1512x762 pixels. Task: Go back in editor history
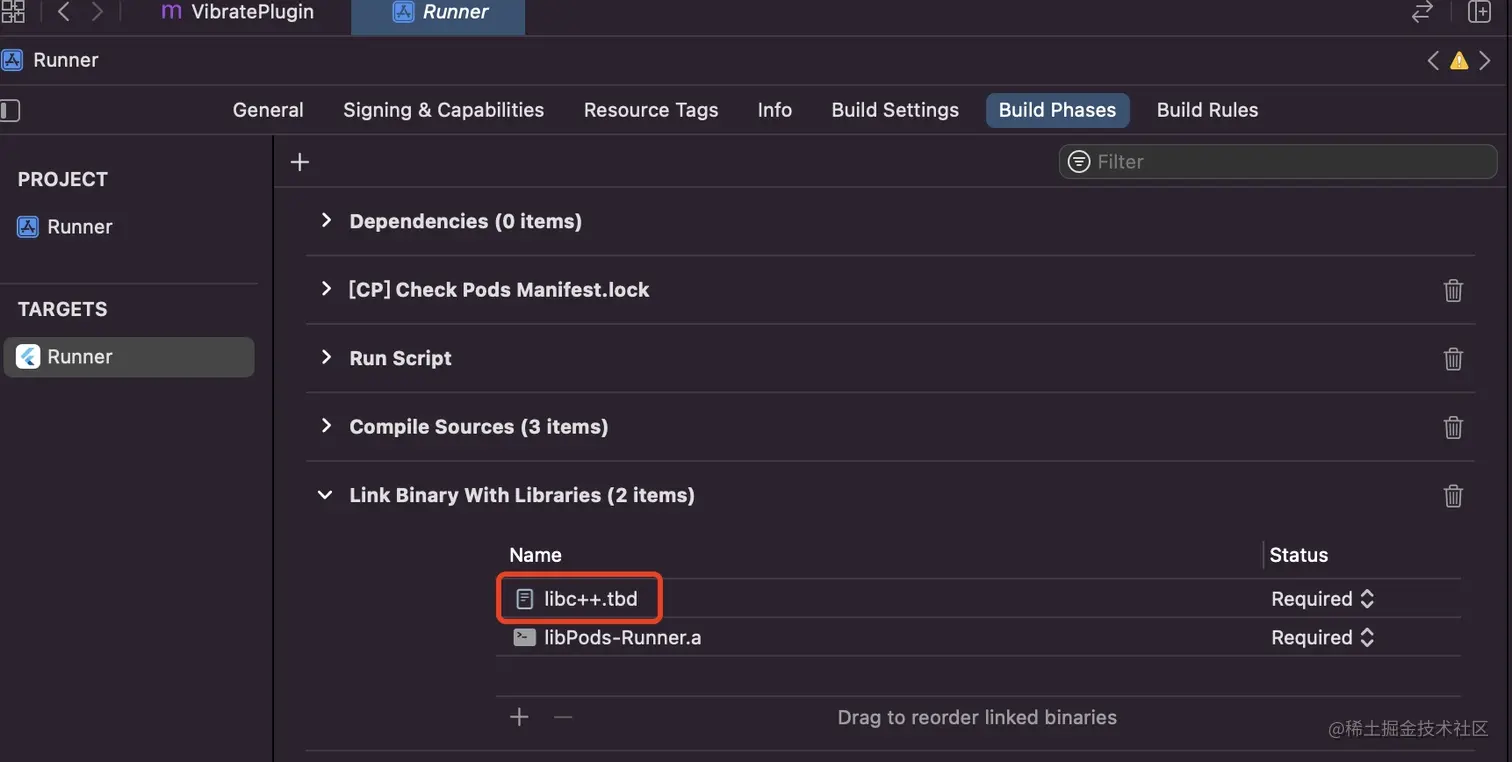click(63, 12)
